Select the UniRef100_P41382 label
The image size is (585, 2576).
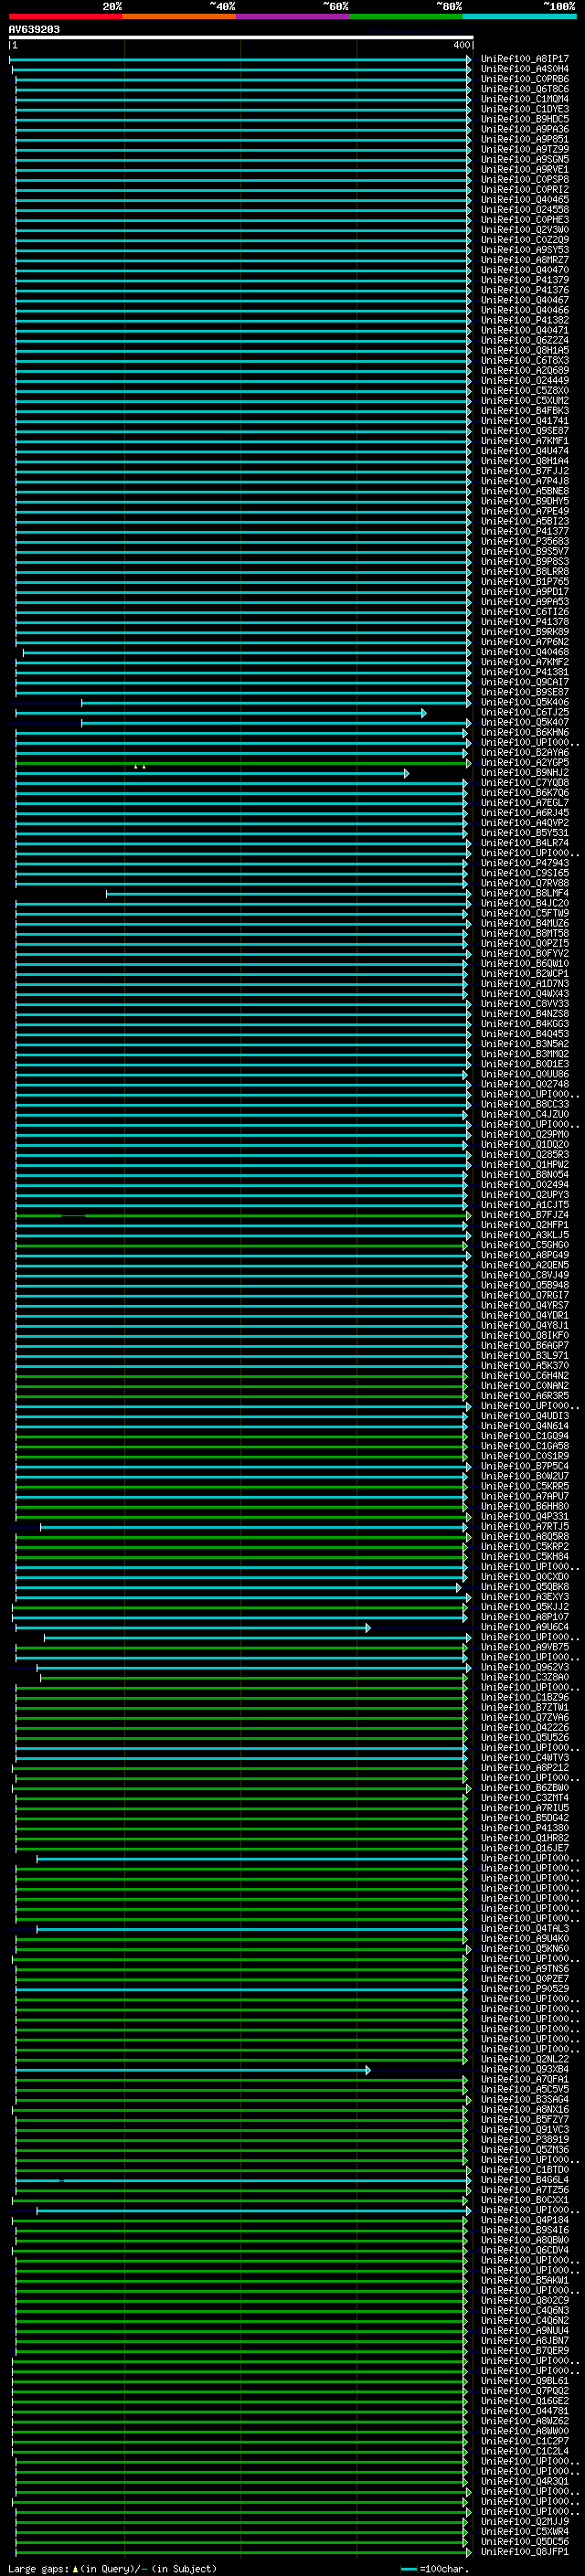click(525, 320)
